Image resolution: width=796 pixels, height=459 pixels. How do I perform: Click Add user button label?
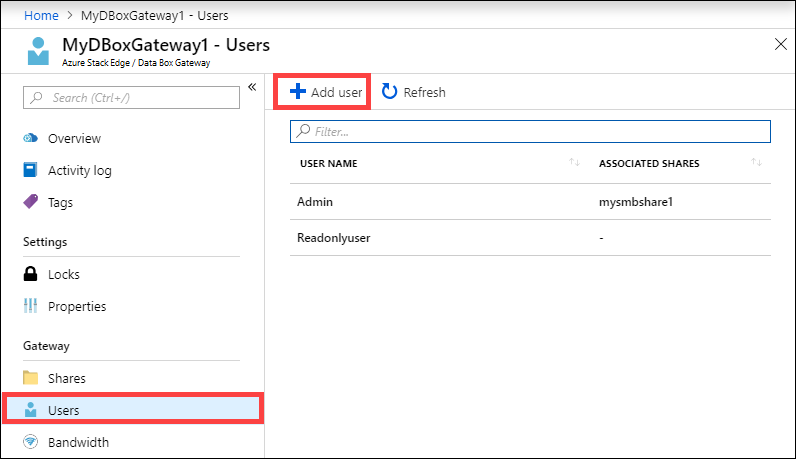(337, 92)
